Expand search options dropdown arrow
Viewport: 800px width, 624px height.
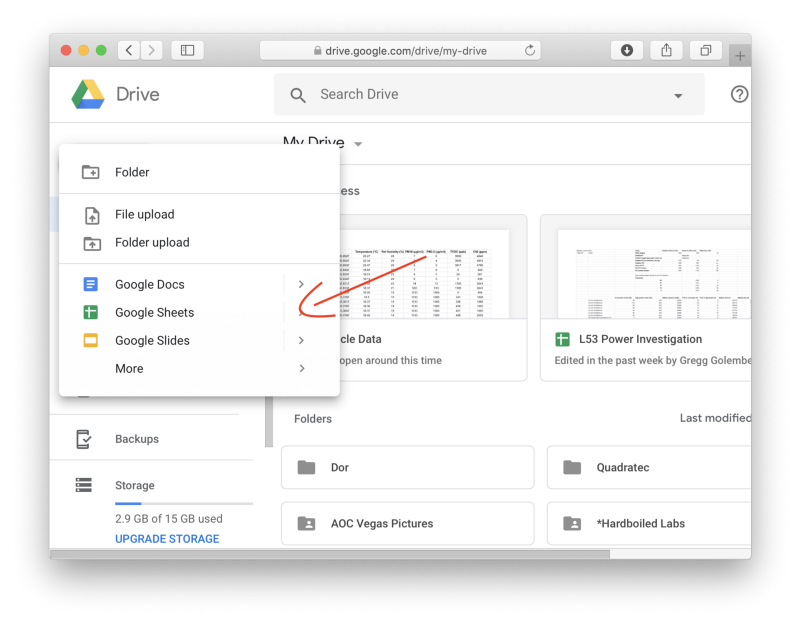coord(678,95)
